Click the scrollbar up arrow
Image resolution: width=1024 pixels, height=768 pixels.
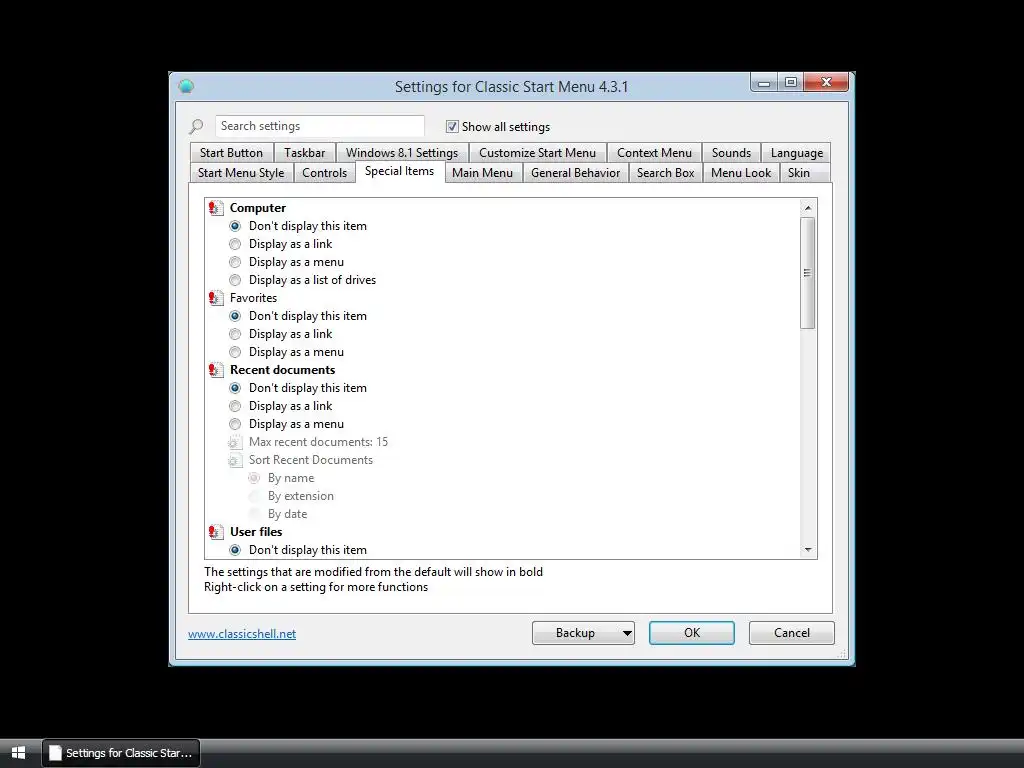click(x=808, y=208)
